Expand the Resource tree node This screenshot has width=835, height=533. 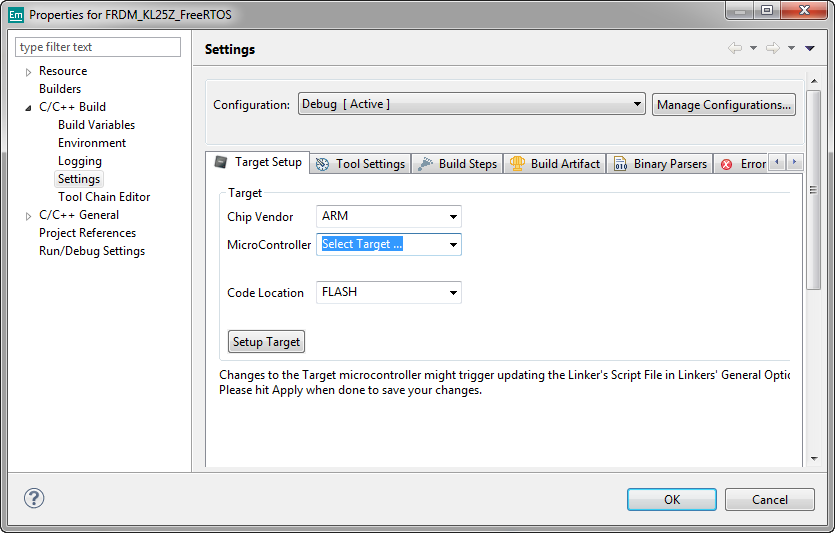pos(28,71)
